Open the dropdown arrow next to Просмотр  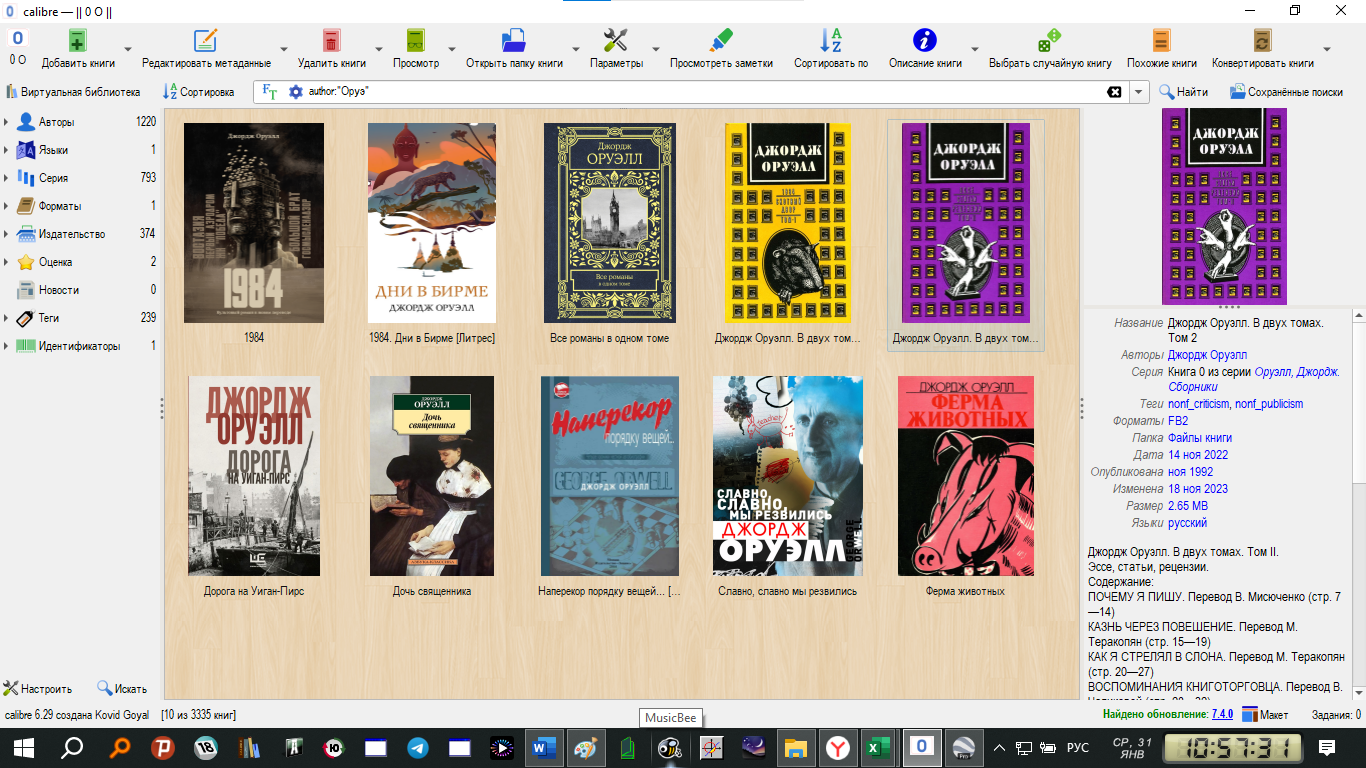[x=452, y=48]
